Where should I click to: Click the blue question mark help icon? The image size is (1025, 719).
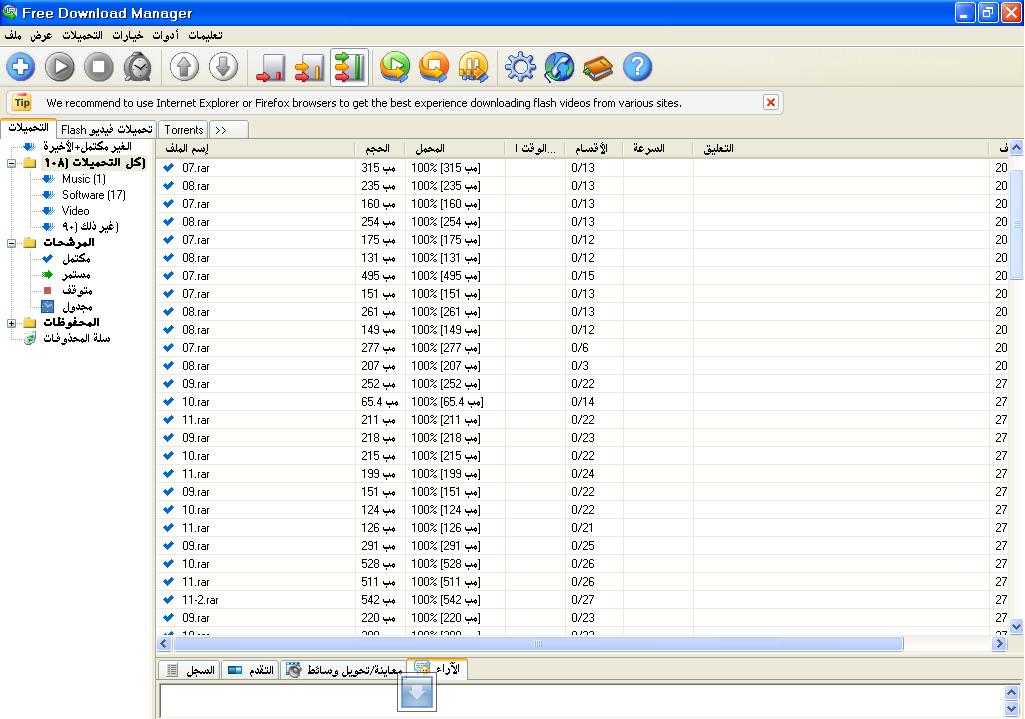pos(637,67)
